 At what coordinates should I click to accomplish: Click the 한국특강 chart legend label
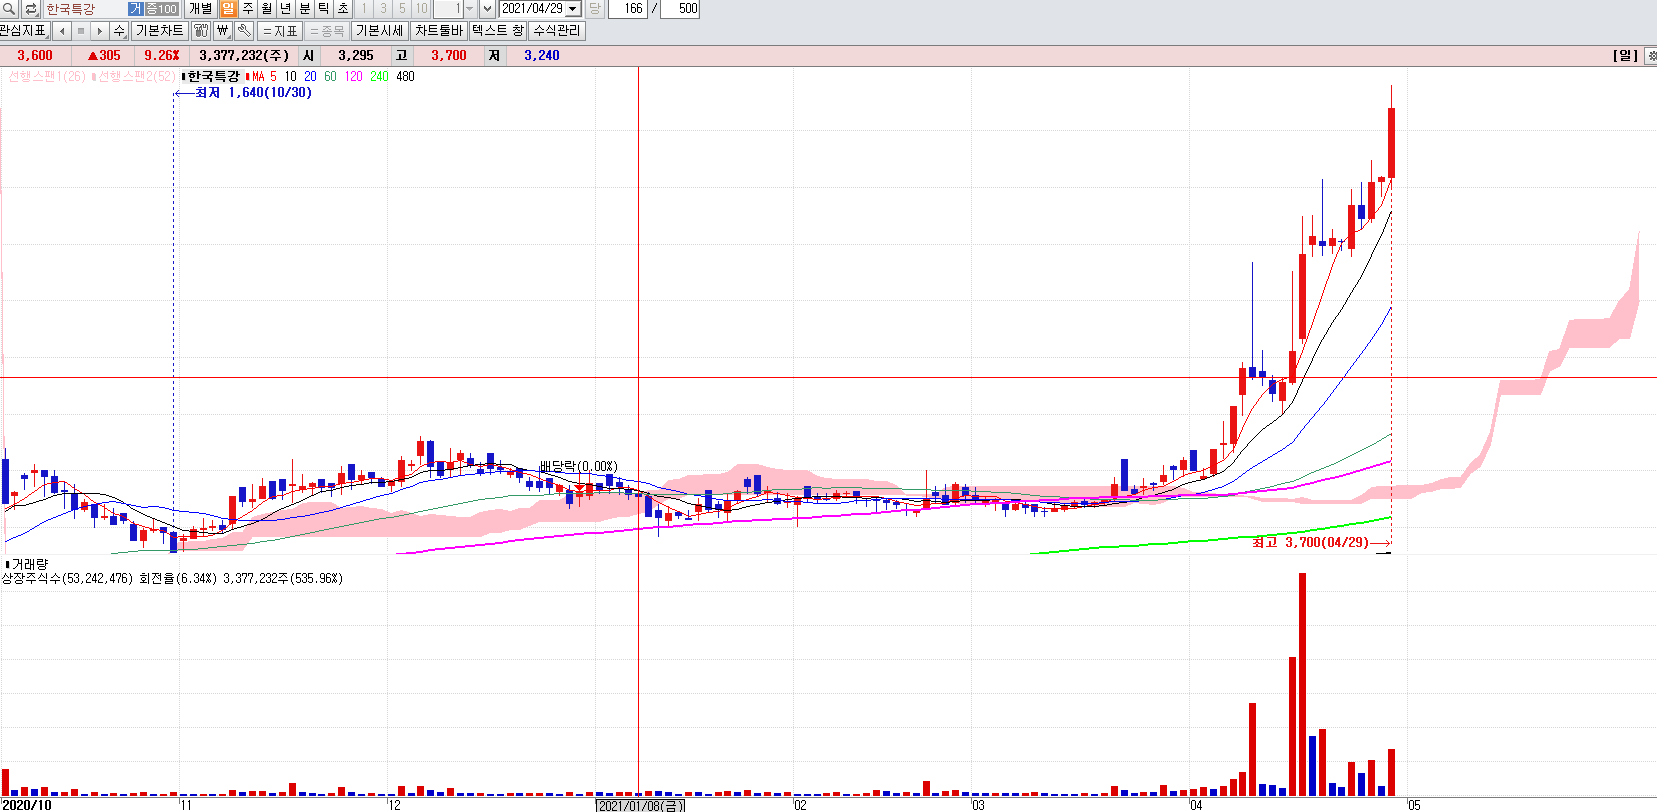click(213, 76)
